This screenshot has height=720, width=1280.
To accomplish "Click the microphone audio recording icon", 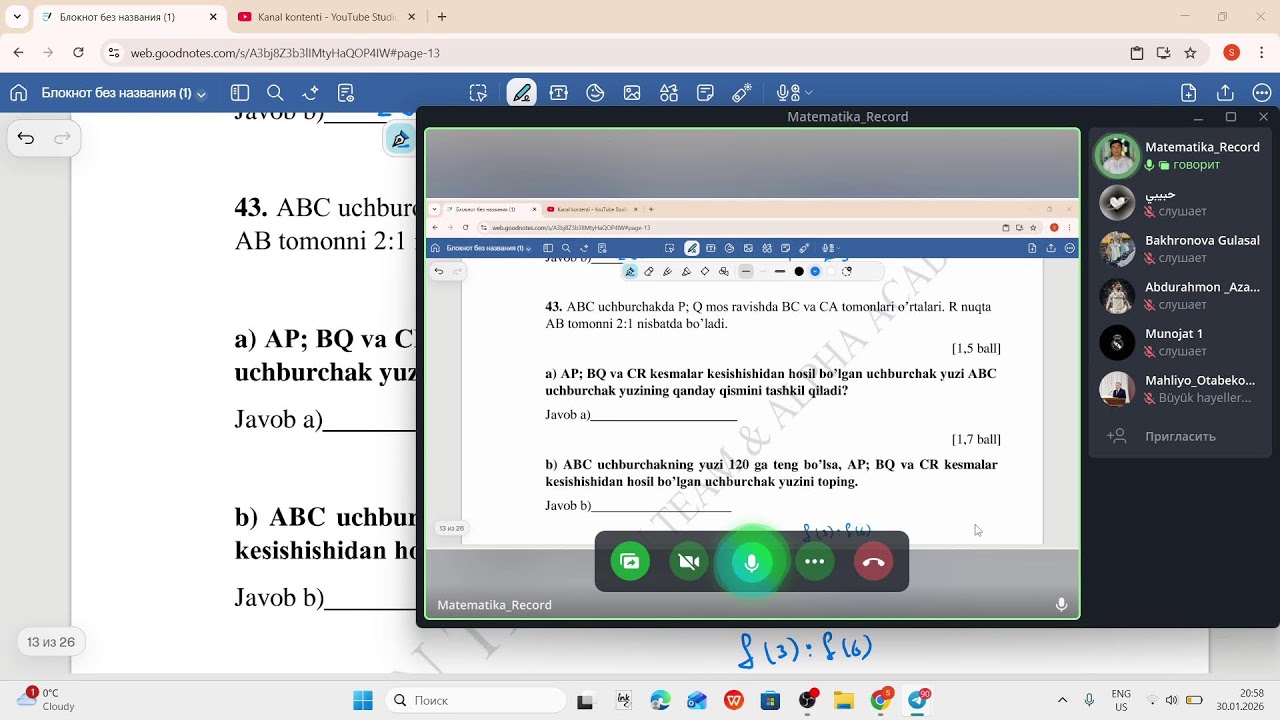I will 787,93.
